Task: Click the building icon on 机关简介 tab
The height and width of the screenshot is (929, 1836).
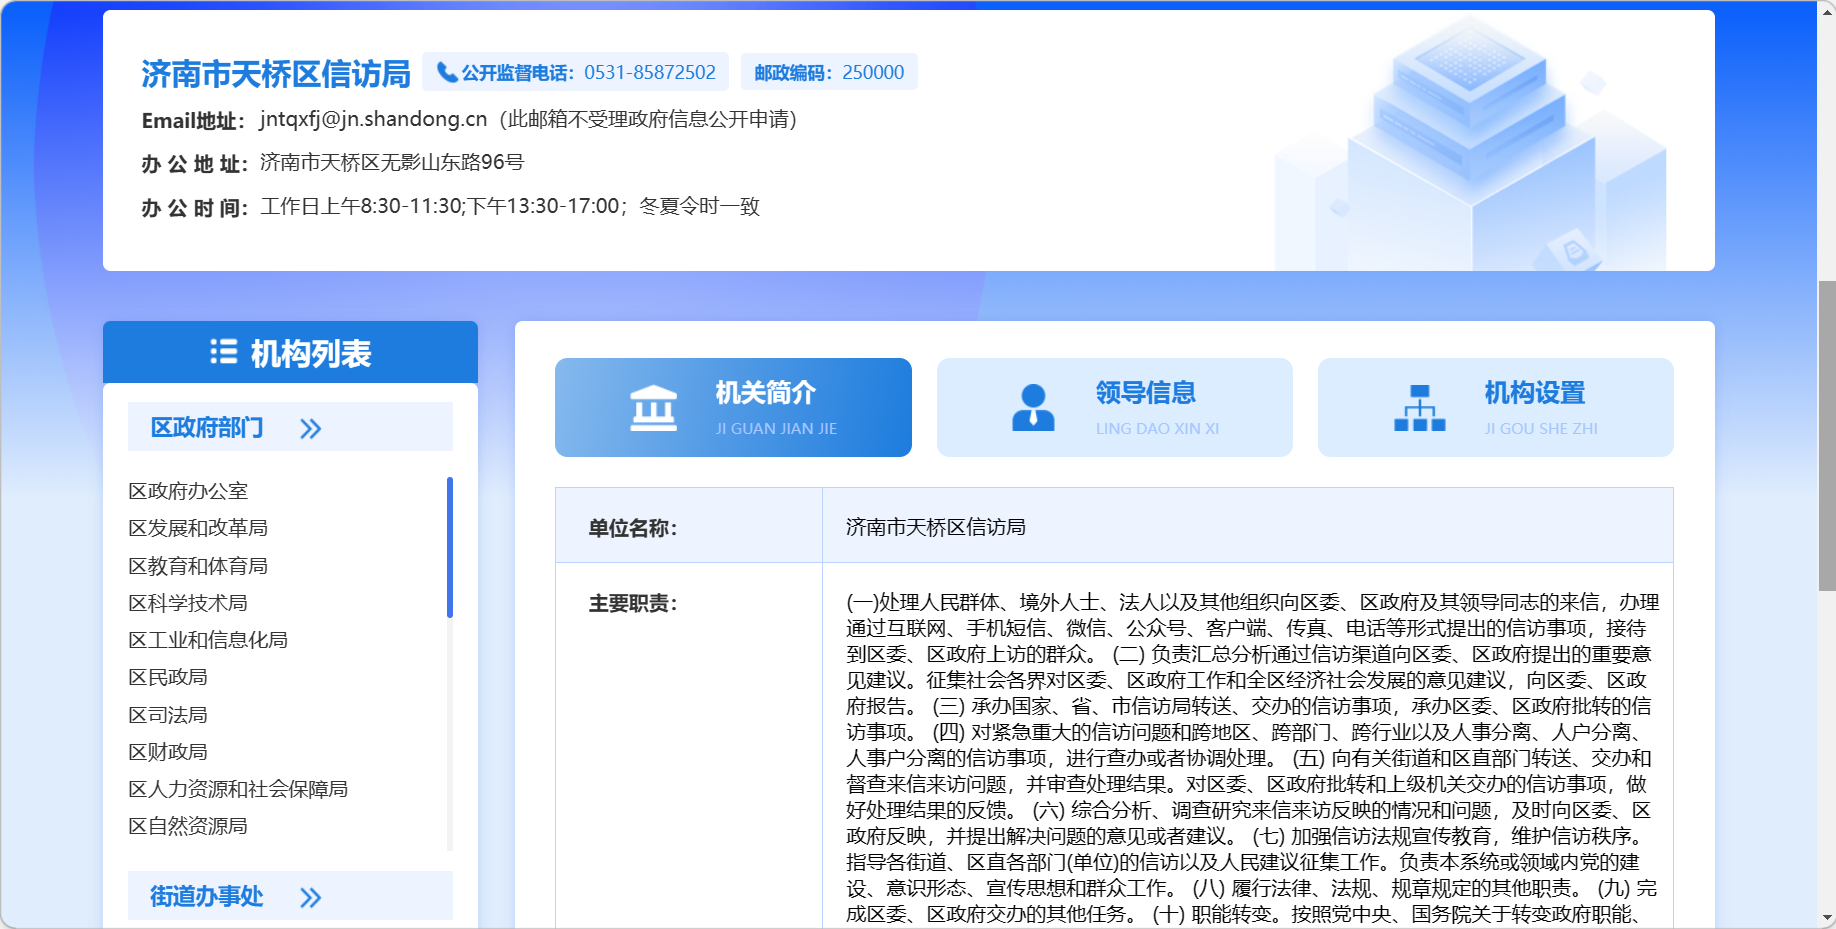Action: 653,408
